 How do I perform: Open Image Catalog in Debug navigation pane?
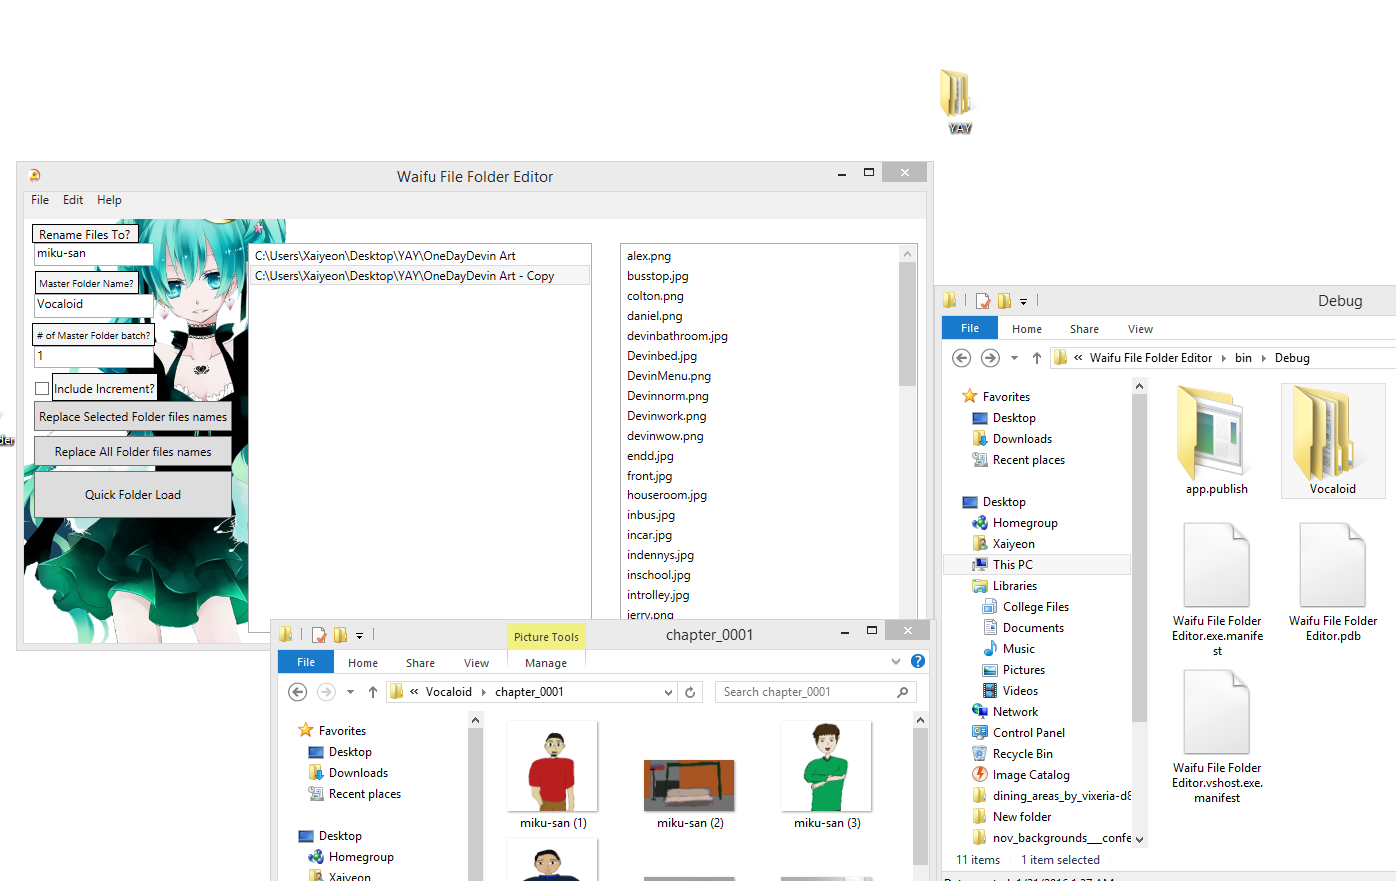(1030, 775)
